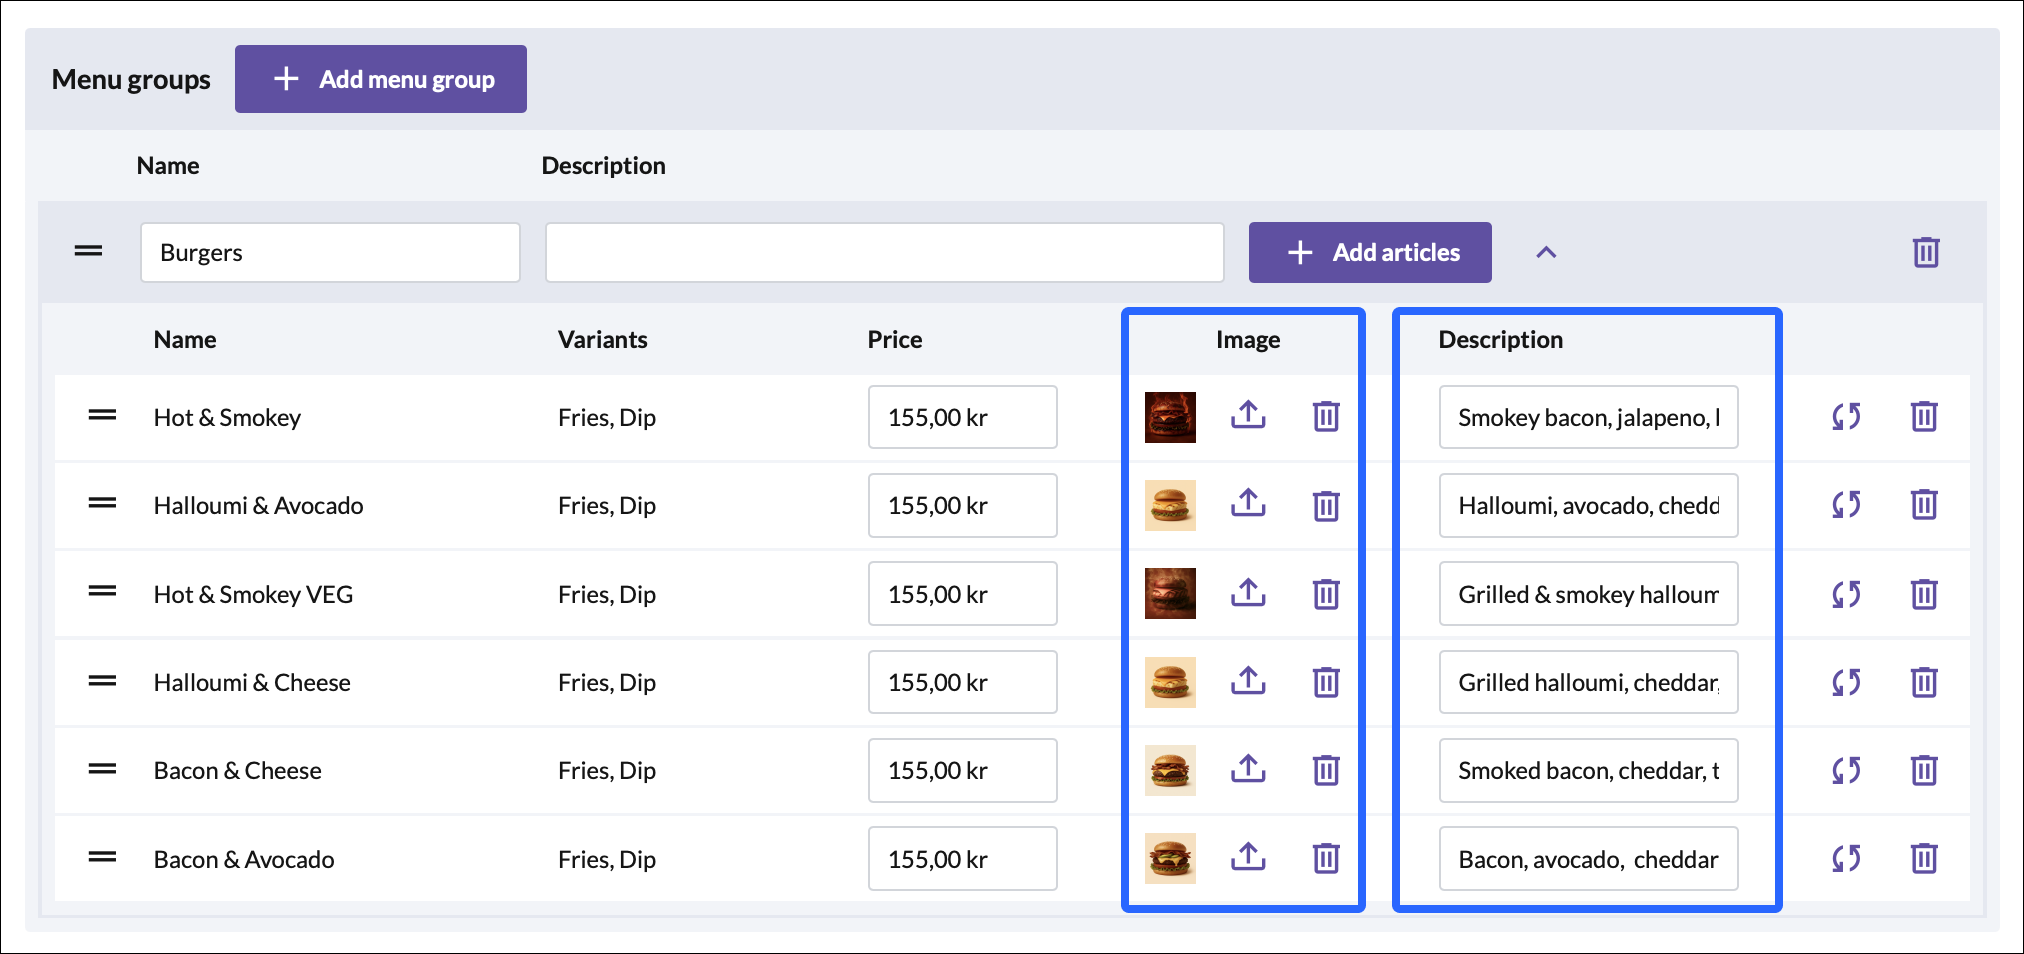Grab the Burgers group drag handle
The width and height of the screenshot is (2024, 954).
[x=88, y=252]
